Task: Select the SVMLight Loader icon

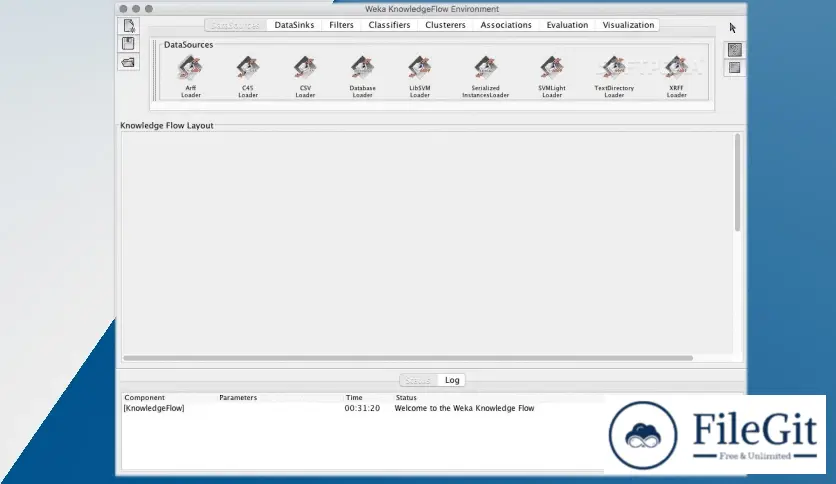Action: tap(552, 77)
